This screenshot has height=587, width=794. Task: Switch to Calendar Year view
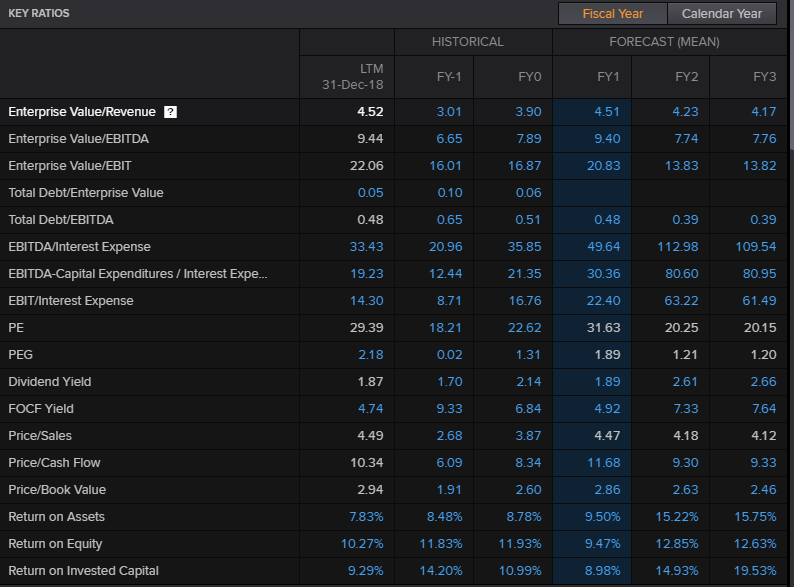pos(722,14)
